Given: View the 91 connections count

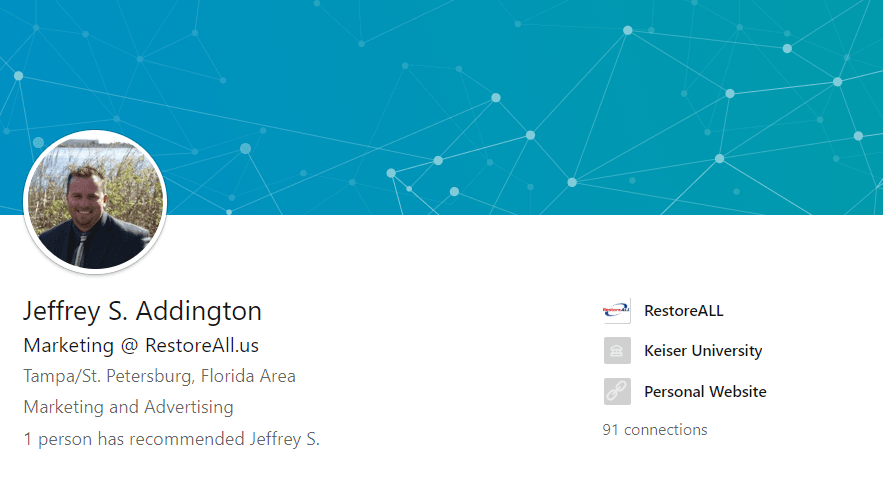Looking at the screenshot, I should tap(654, 430).
